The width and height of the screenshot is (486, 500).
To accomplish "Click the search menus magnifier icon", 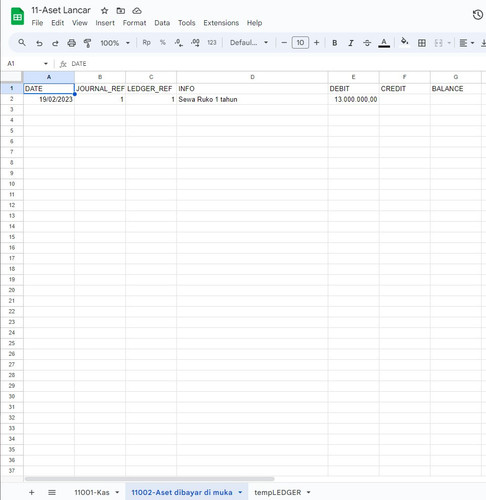I will (x=22, y=43).
